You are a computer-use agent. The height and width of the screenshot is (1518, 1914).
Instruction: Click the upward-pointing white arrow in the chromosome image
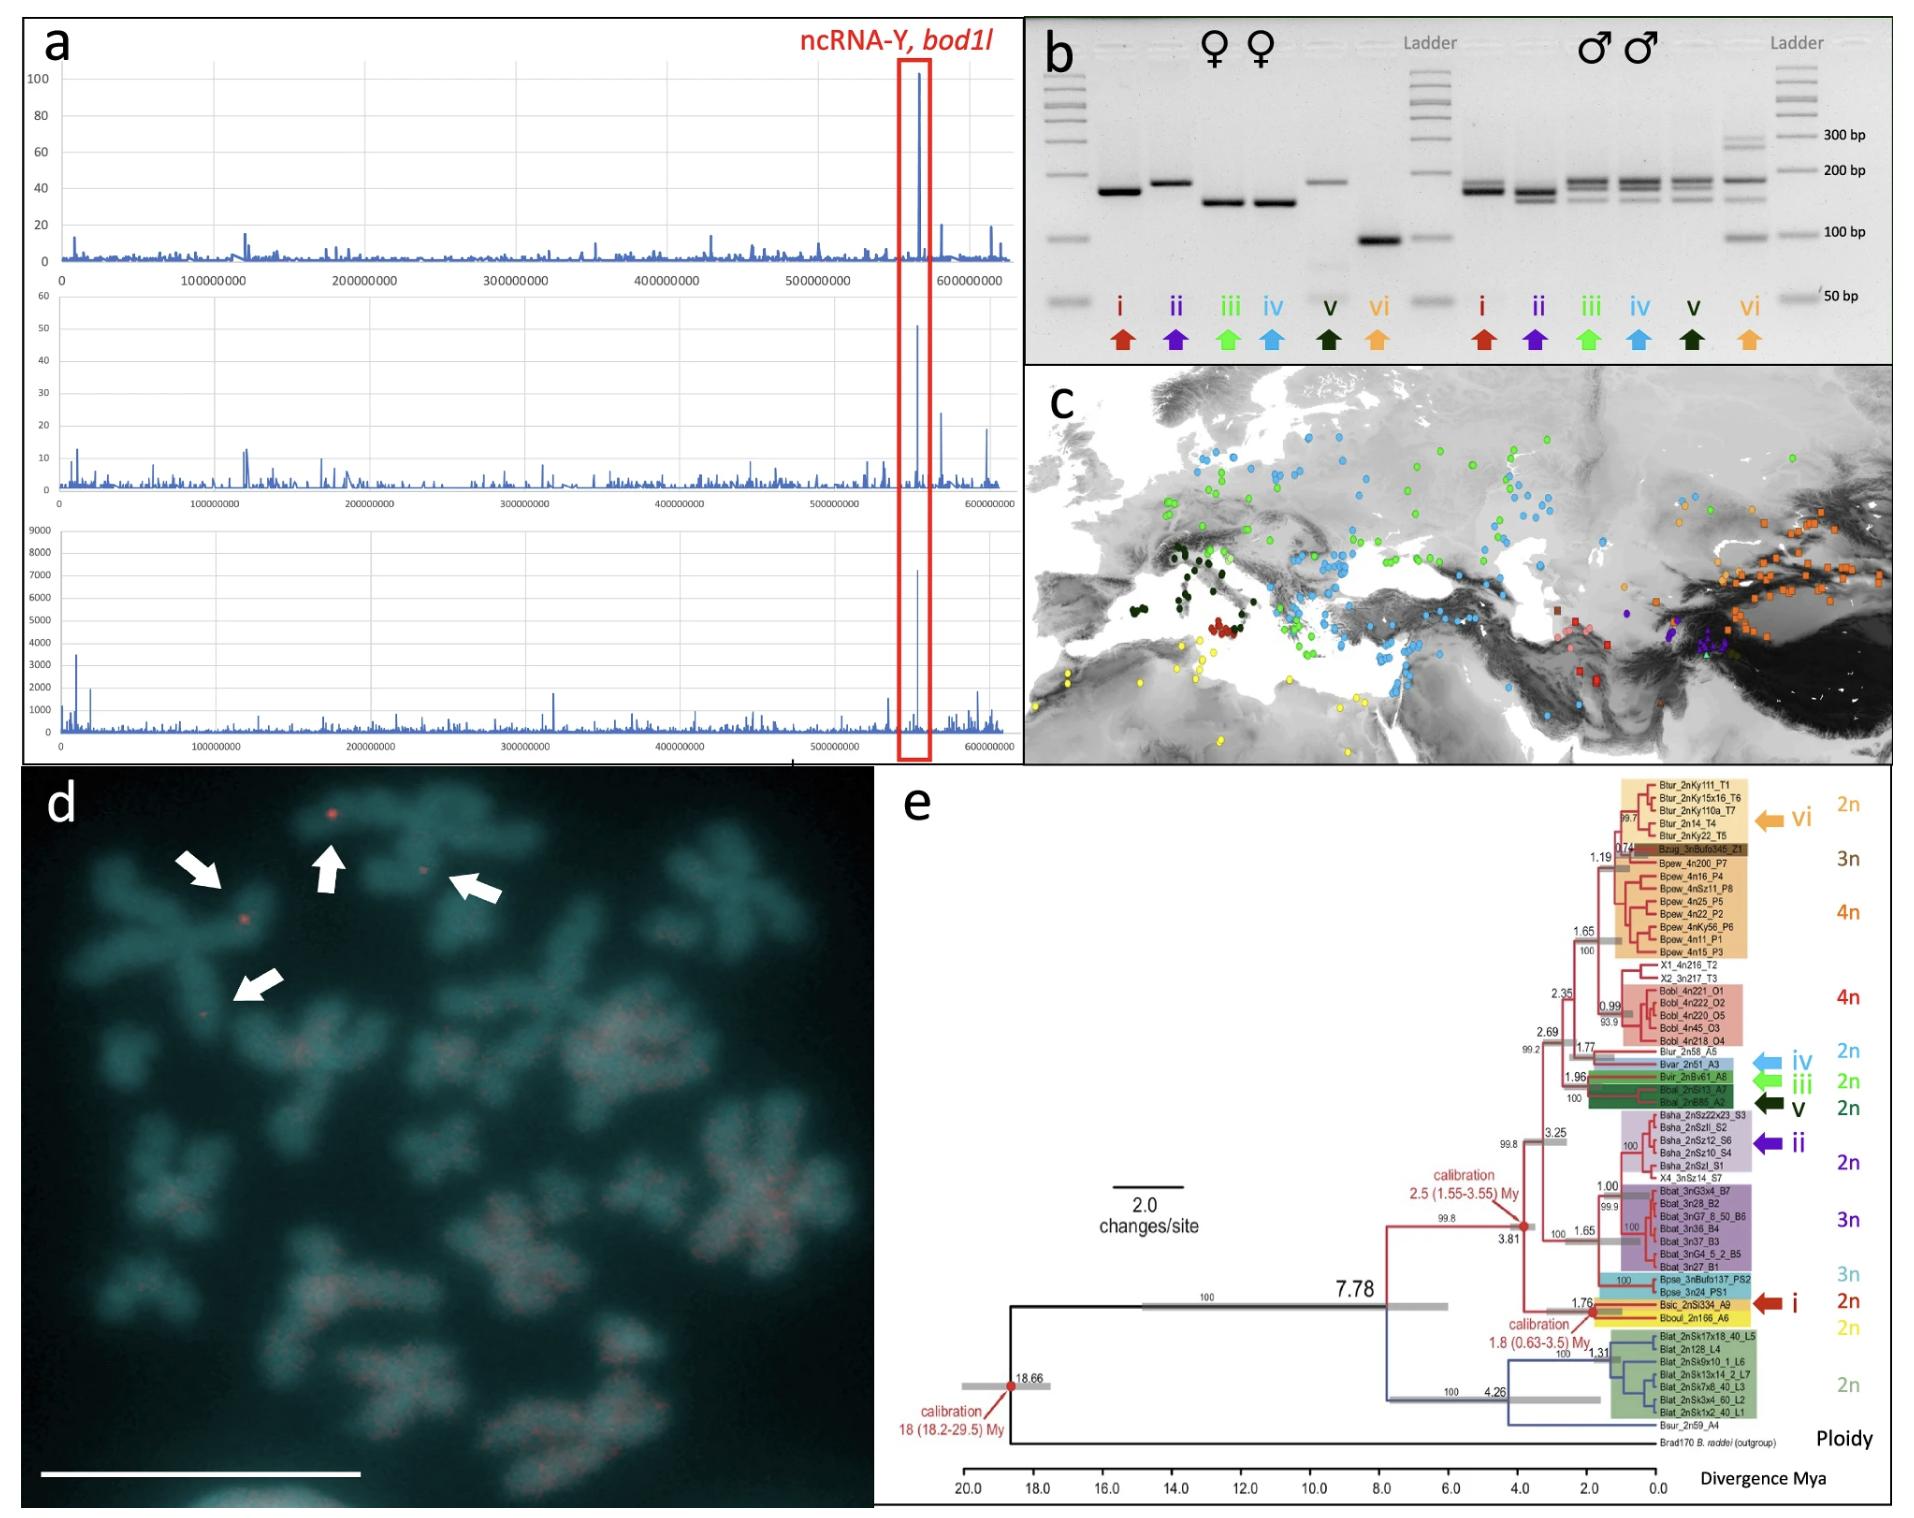point(329,868)
